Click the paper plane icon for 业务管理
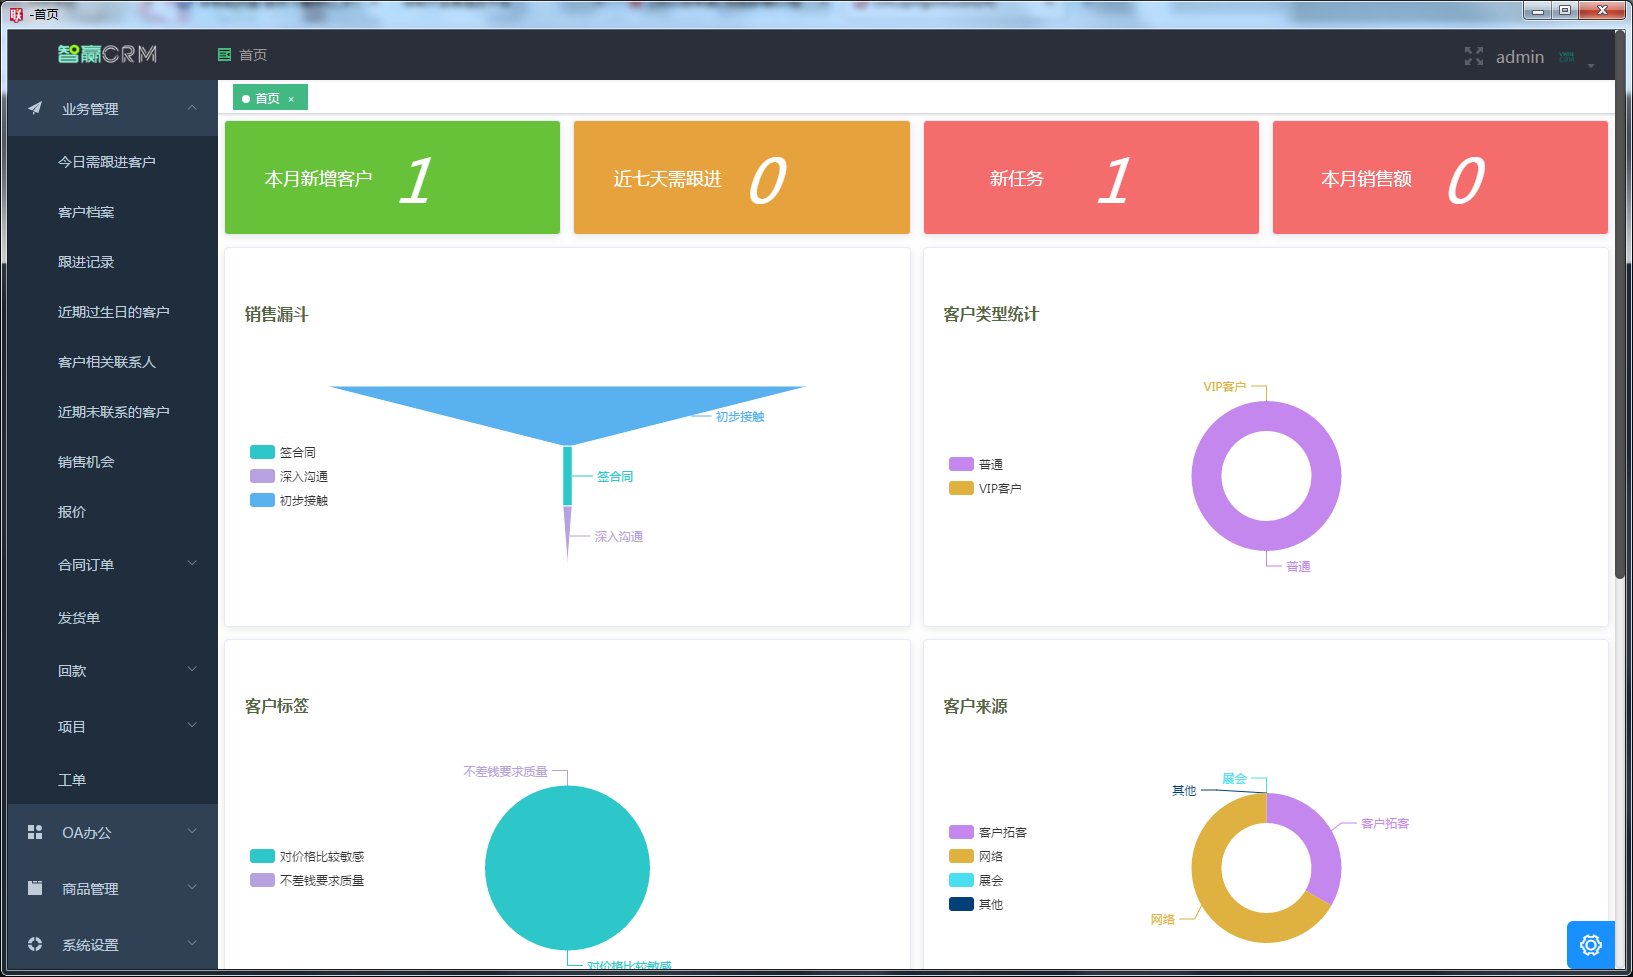1633x977 pixels. tap(35, 108)
